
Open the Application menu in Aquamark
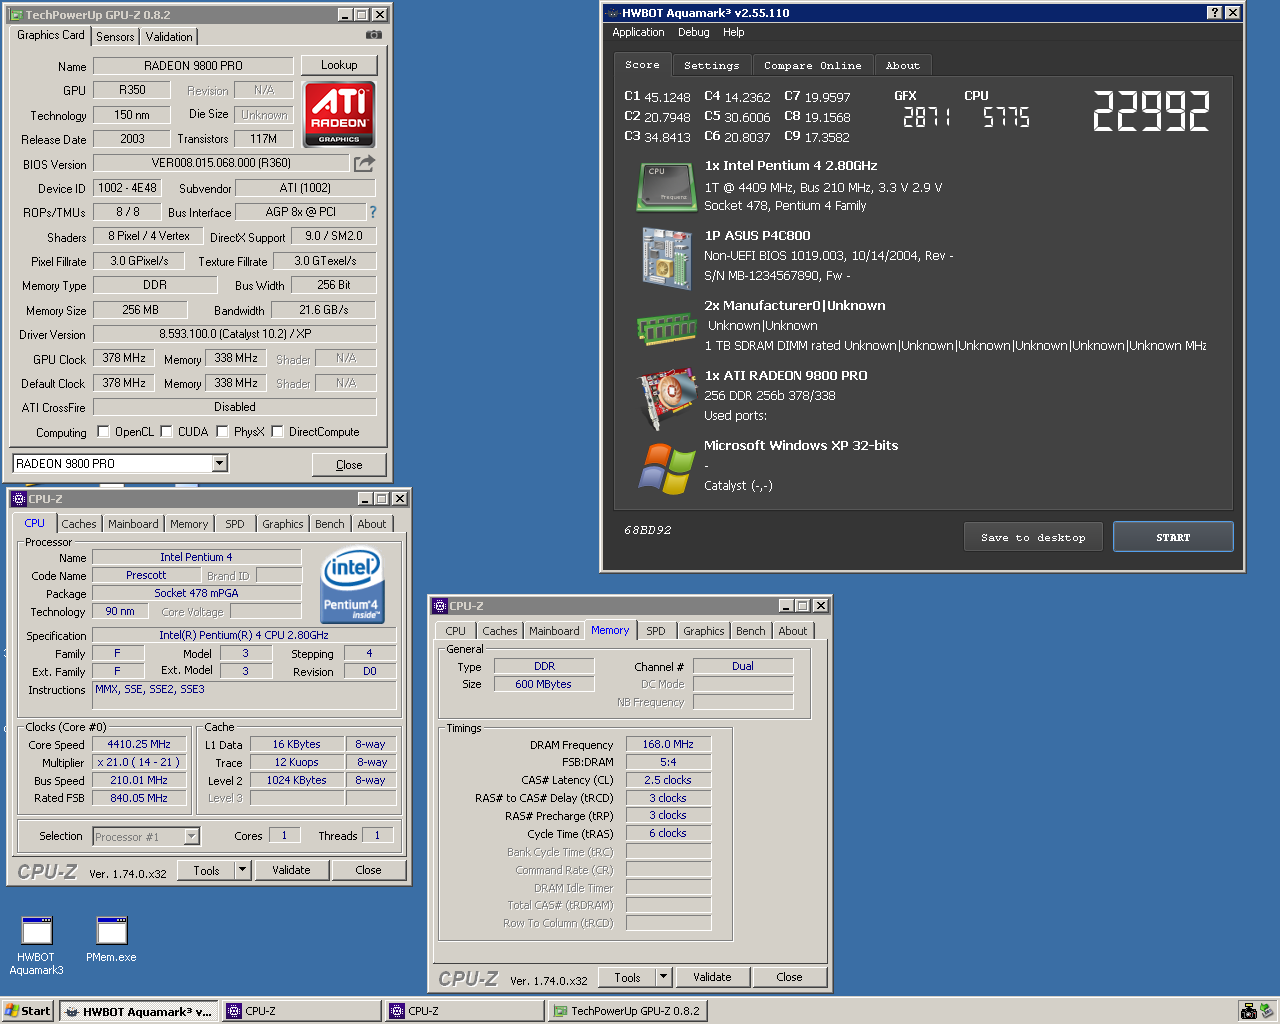[x=638, y=32]
